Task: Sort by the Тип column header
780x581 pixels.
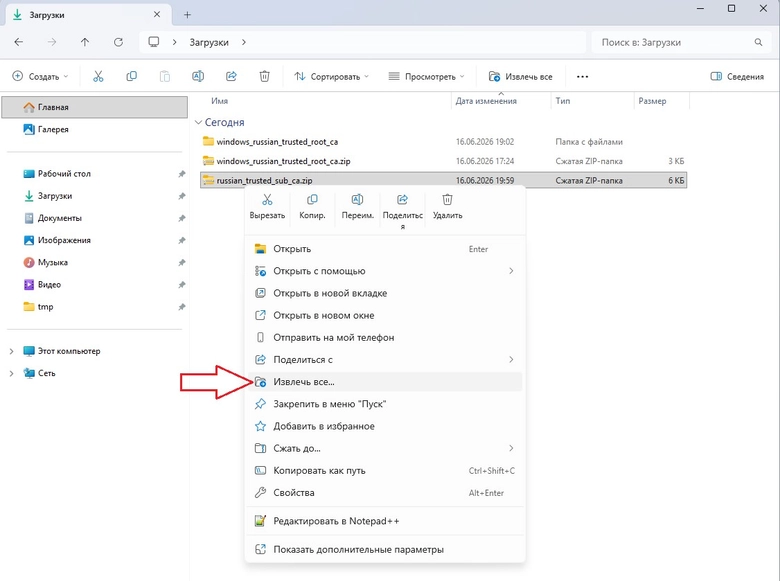Action: [x=563, y=101]
